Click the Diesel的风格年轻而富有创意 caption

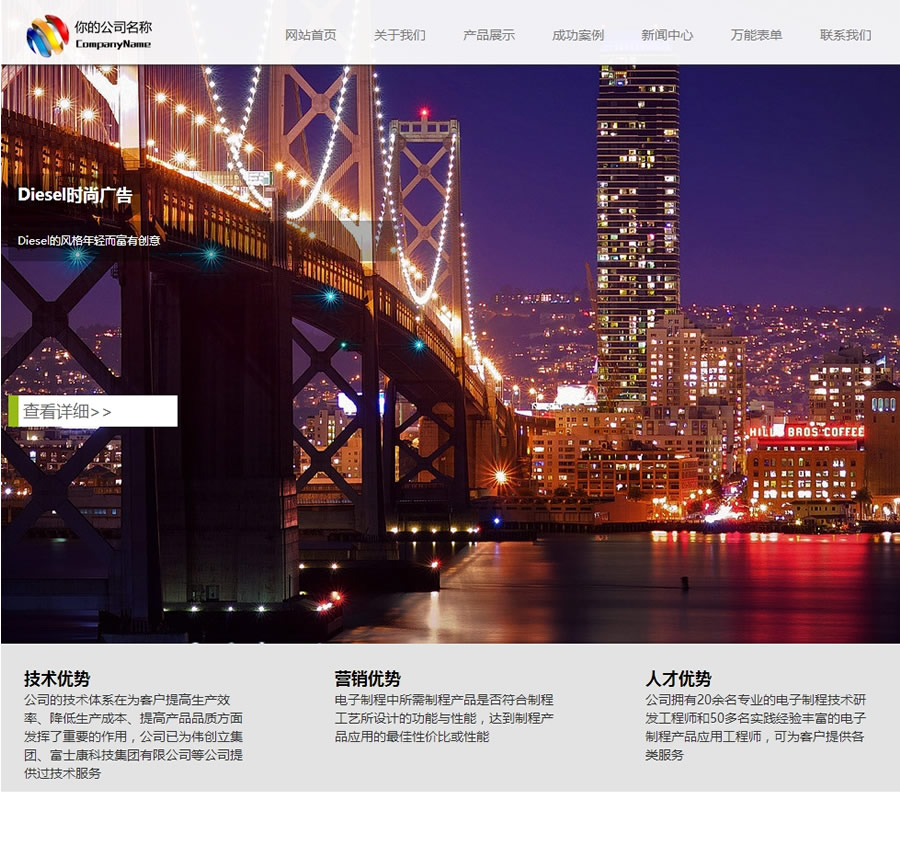tap(89, 241)
